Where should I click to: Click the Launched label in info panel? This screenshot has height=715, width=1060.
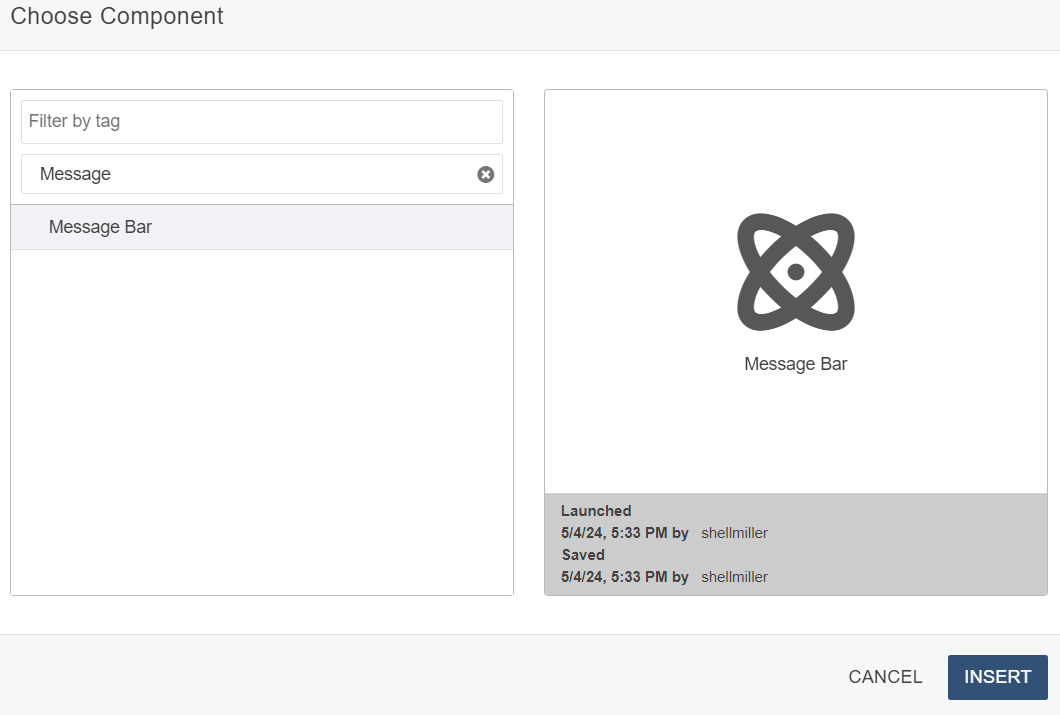[x=596, y=511]
